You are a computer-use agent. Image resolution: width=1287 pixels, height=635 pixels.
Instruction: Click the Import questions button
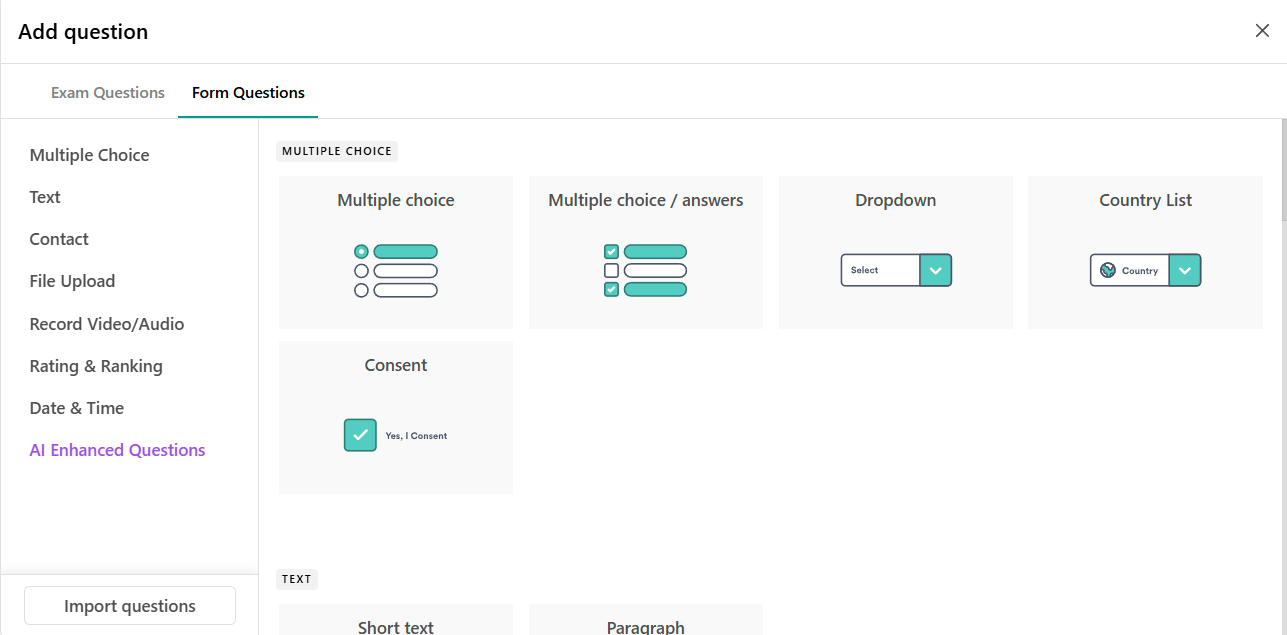point(130,606)
